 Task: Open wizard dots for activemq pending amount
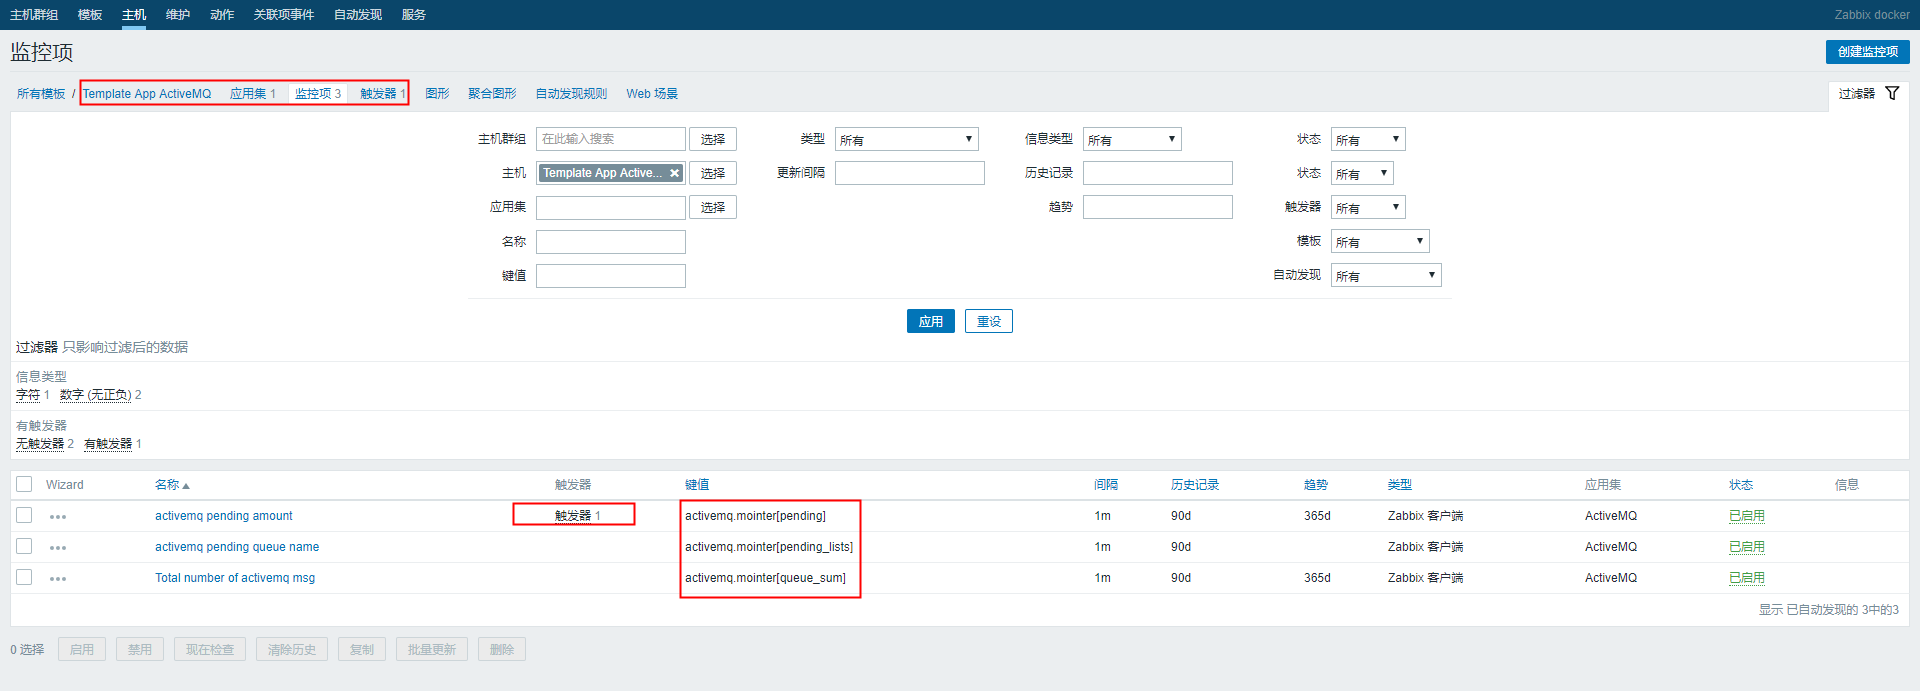[58, 517]
